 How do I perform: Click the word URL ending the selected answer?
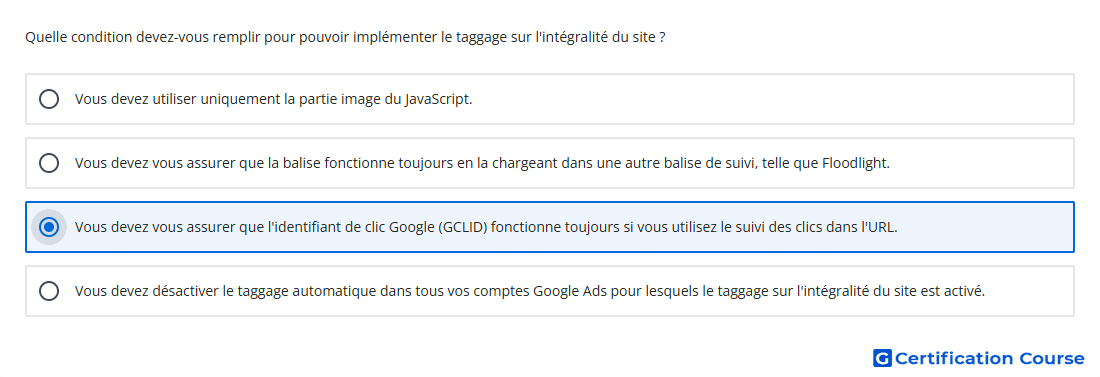(883, 227)
